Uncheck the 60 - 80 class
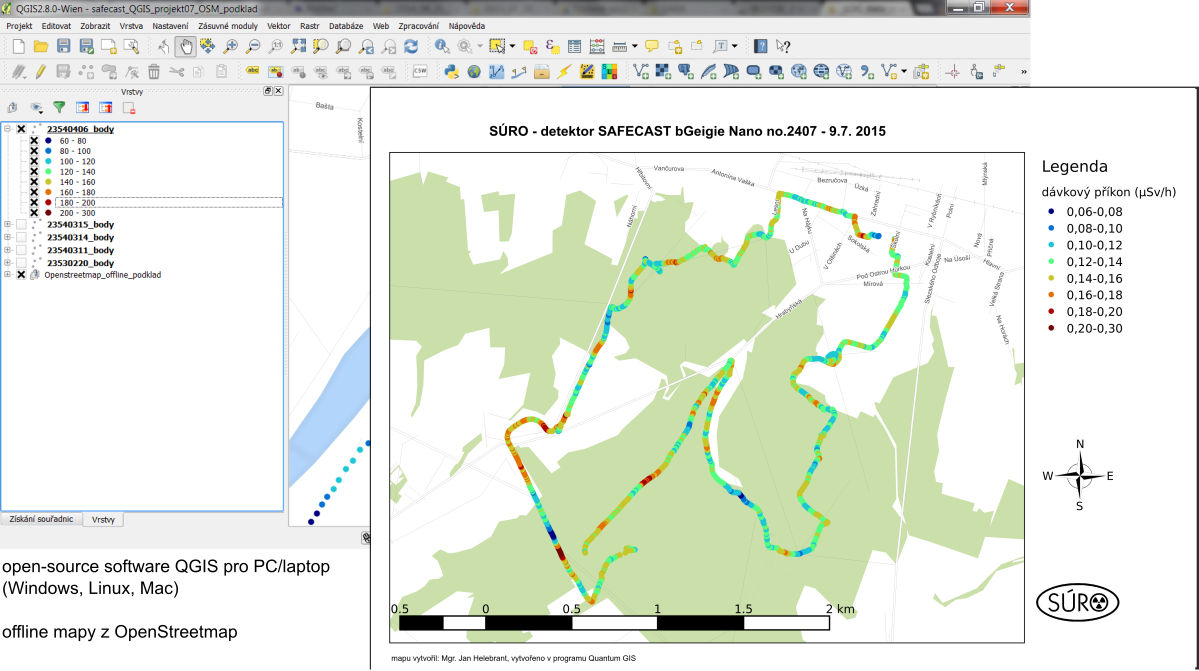 [34, 141]
